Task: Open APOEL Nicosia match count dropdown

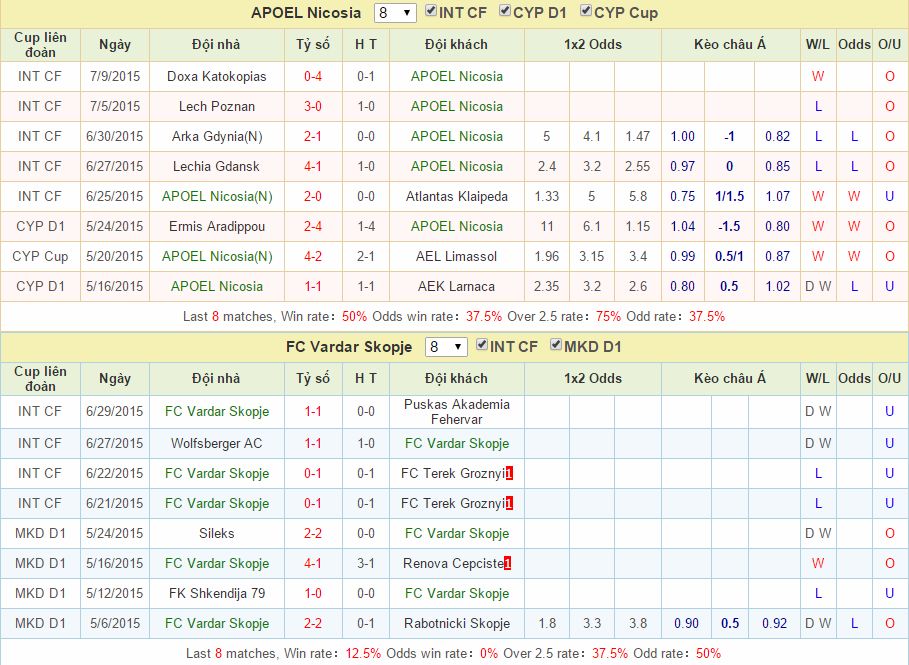Action: (x=395, y=13)
